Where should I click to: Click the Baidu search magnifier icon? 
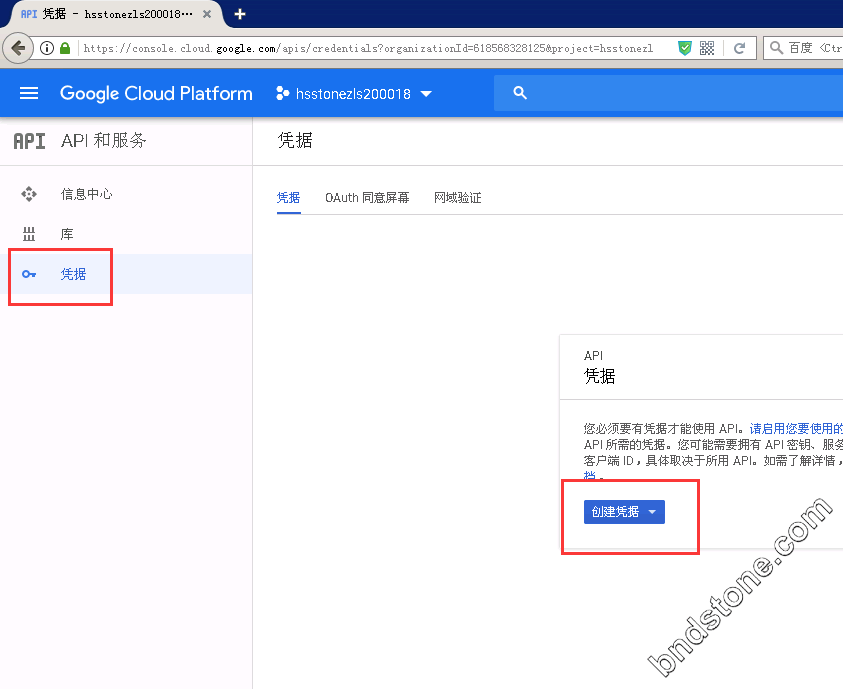coord(776,48)
